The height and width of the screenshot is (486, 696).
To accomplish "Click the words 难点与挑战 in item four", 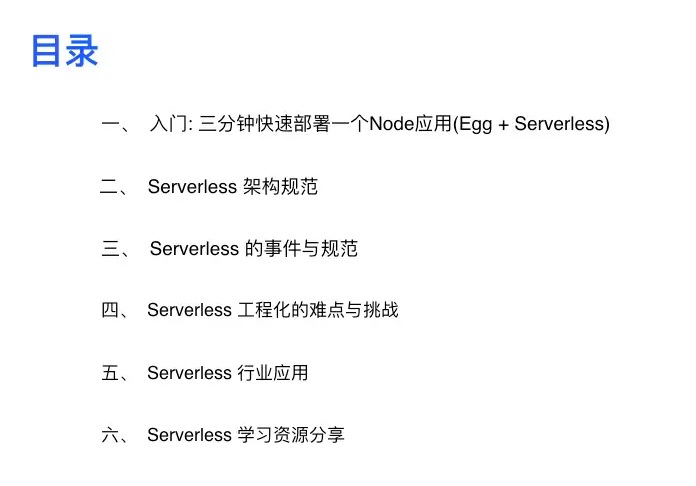I will click(x=354, y=310).
